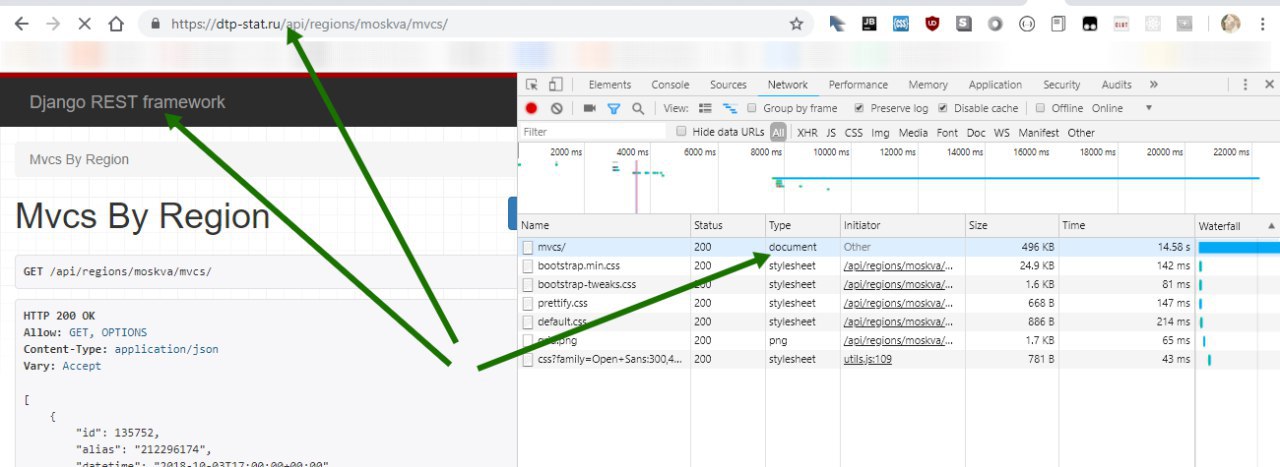Switch to large request rows view icon
Screen dimensions: 1280x467
pos(705,108)
